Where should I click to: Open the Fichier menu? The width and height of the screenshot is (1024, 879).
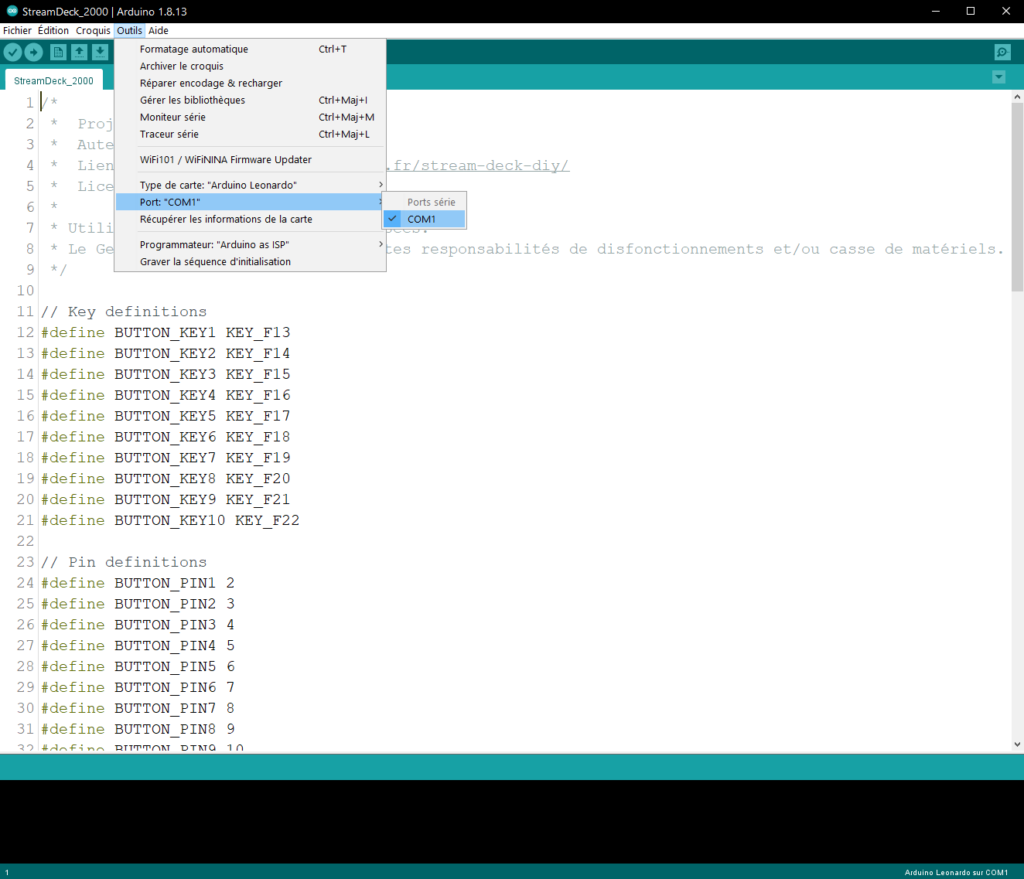[x=17, y=30]
